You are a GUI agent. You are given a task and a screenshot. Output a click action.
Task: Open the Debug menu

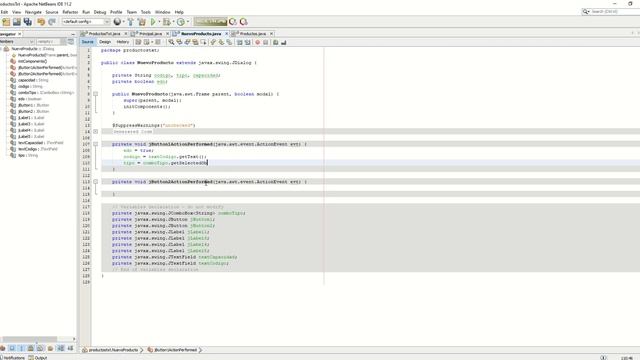point(100,12)
